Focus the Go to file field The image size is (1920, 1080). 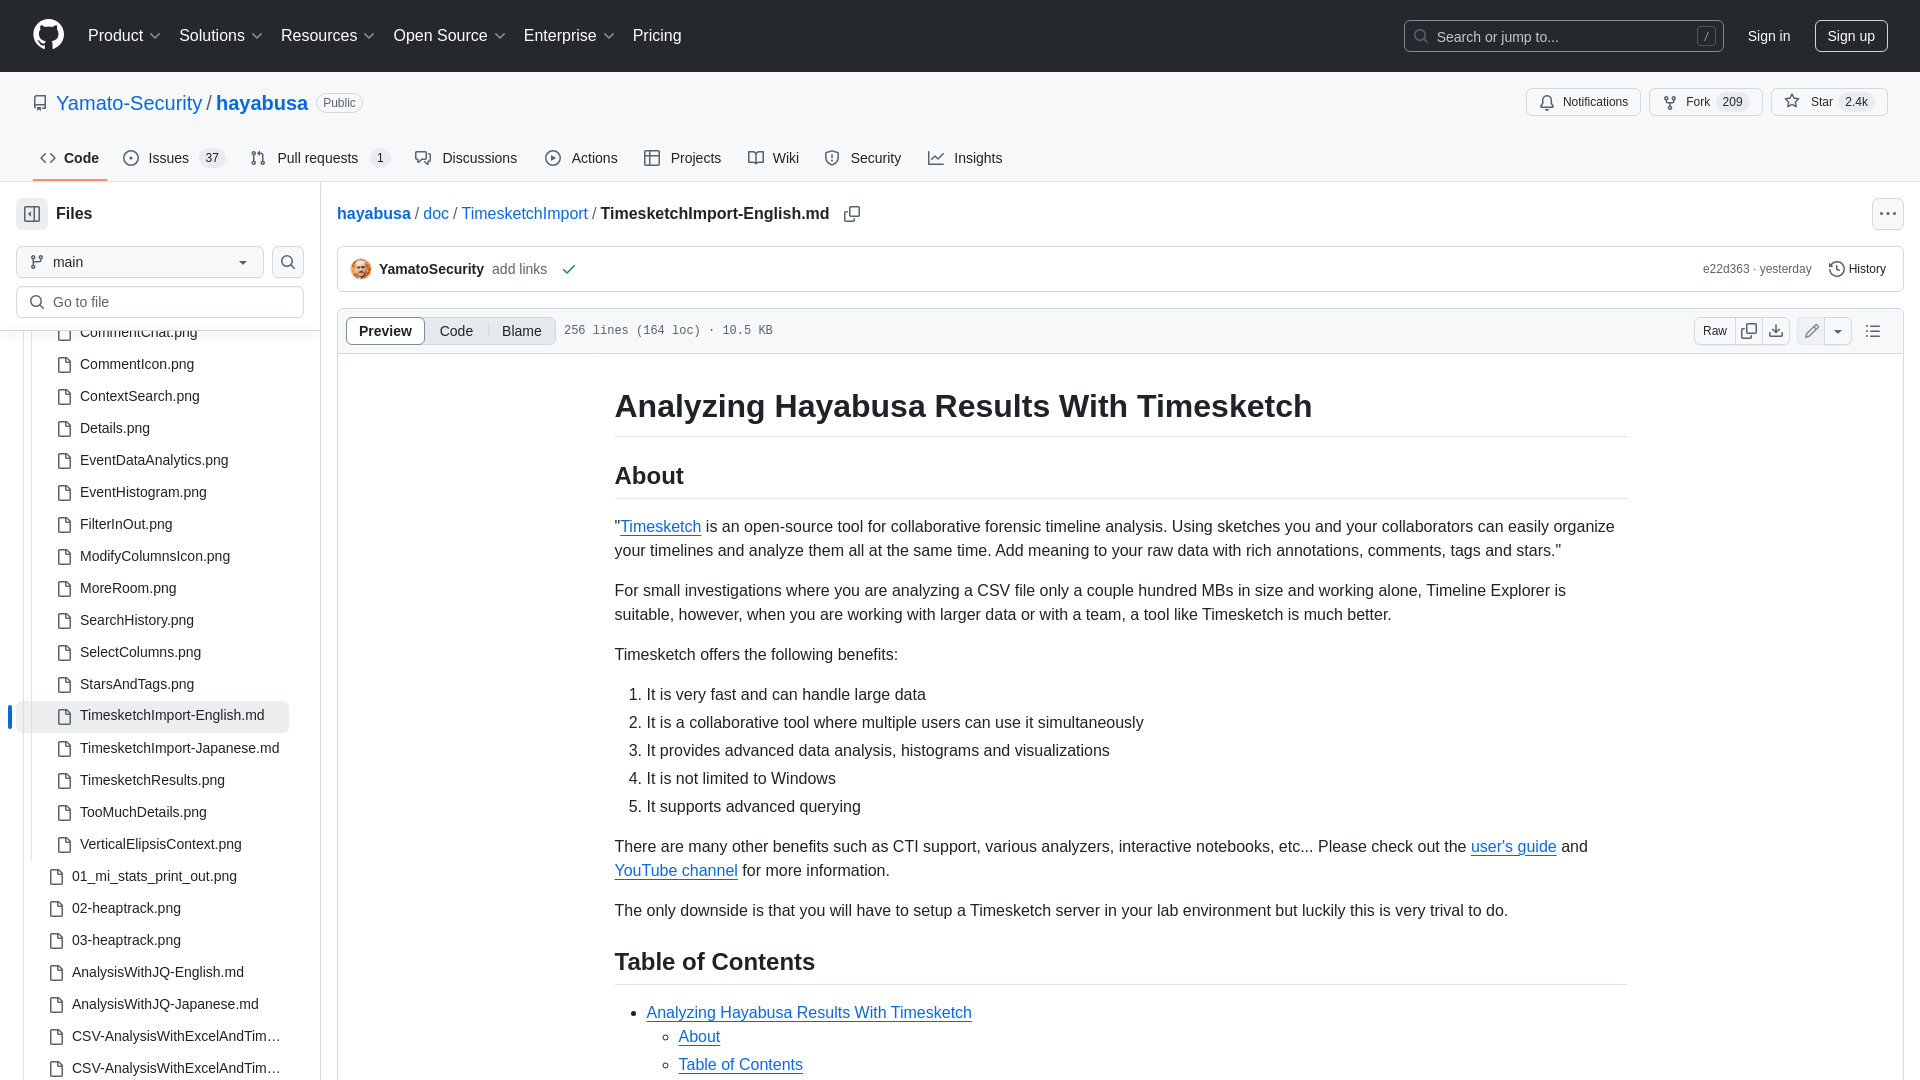[x=160, y=302]
